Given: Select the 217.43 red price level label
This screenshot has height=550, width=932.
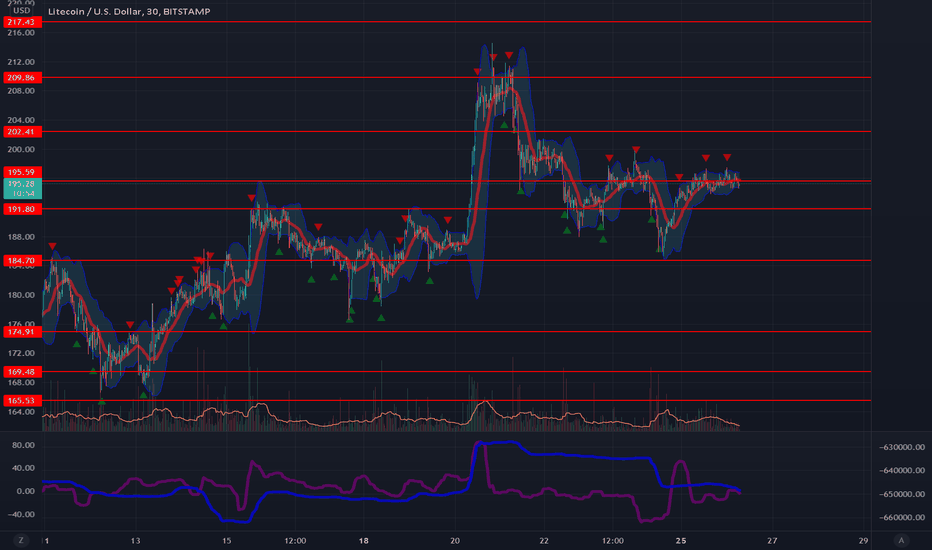Looking at the screenshot, I should pyautogui.click(x=22, y=22).
